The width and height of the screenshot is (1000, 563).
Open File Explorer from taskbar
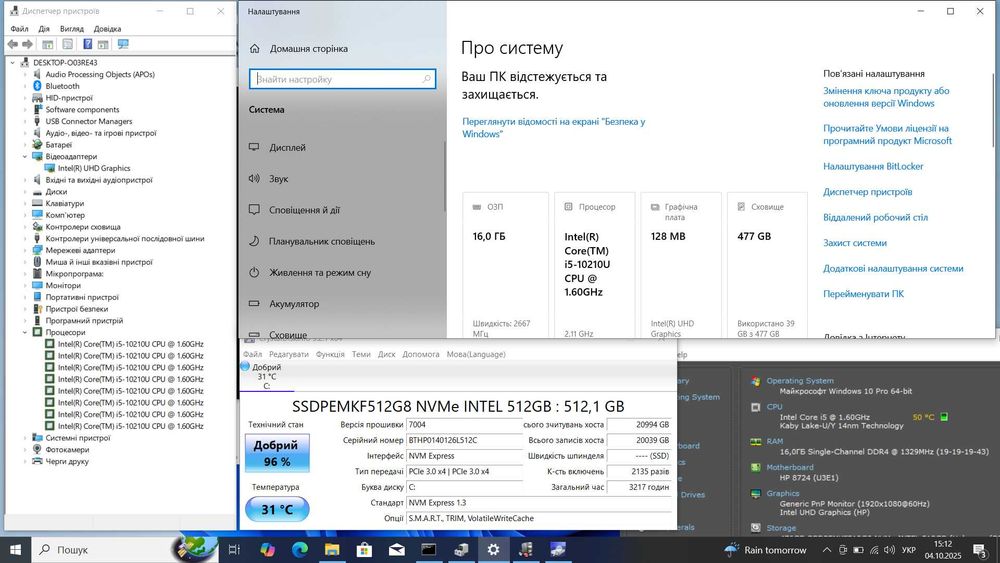pyautogui.click(x=332, y=550)
